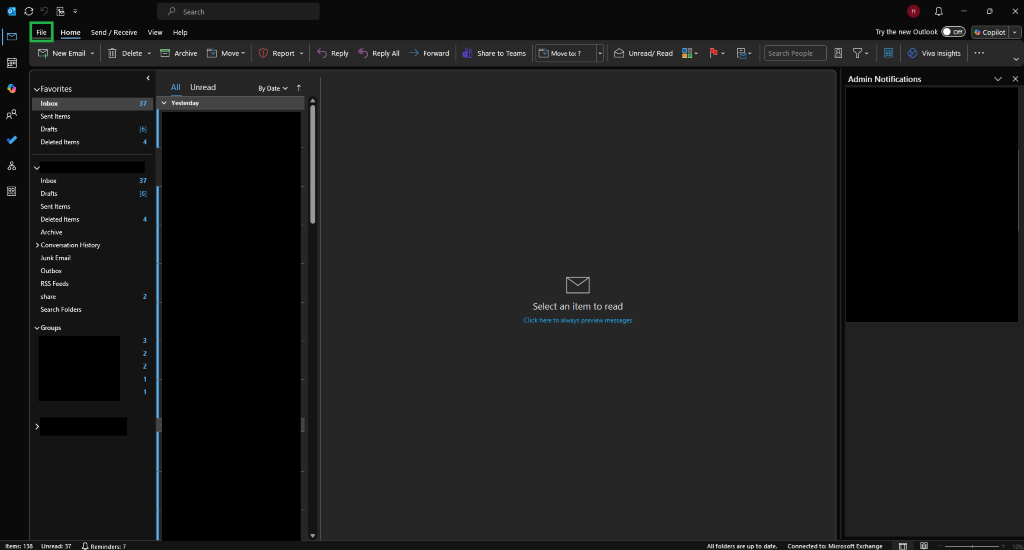This screenshot has height=550, width=1024.
Task: Open the To Do checkmark app
Action: pyautogui.click(x=12, y=140)
